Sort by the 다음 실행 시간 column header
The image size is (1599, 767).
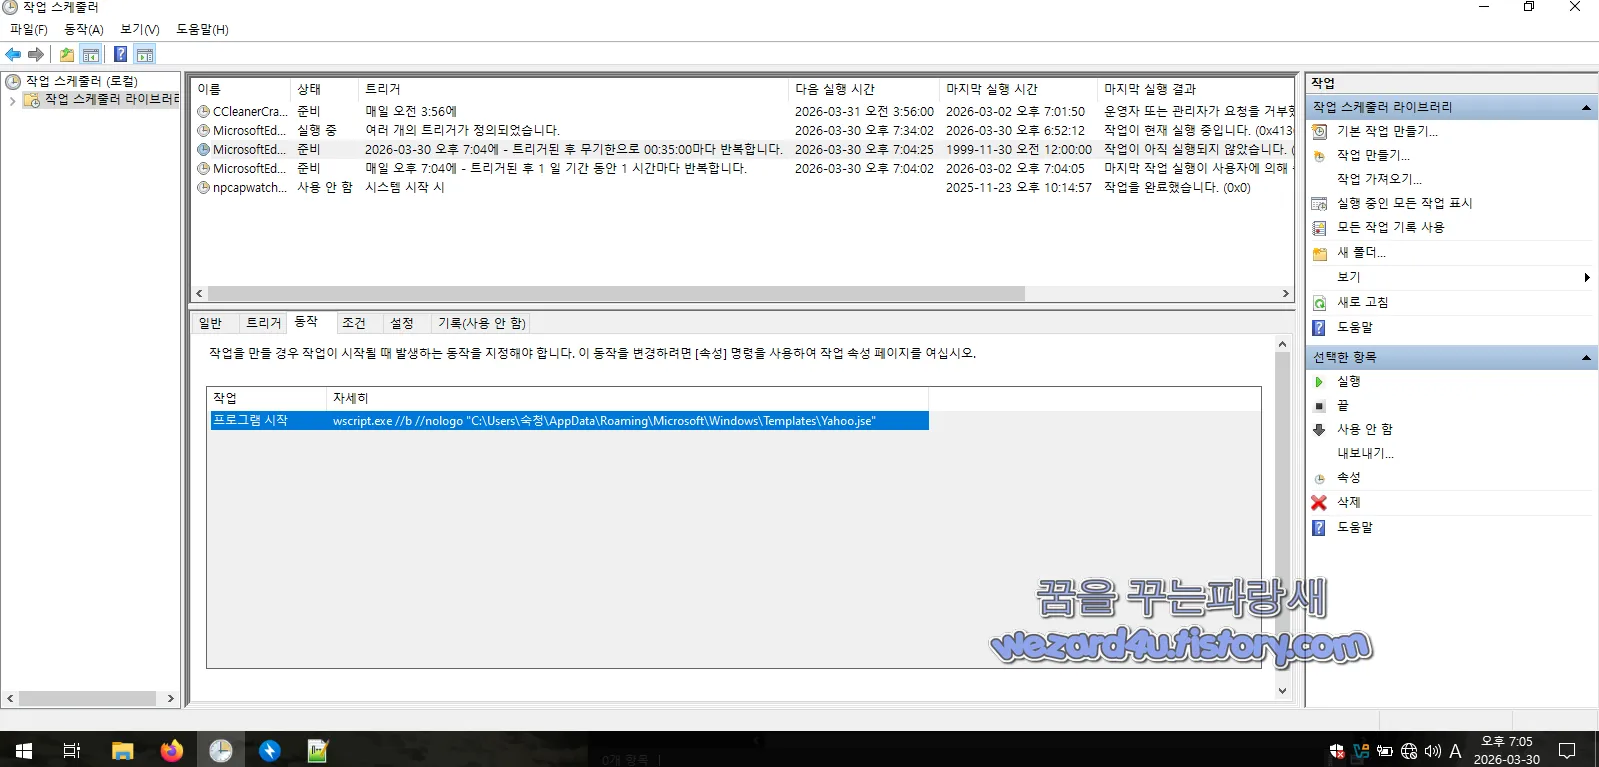(864, 89)
